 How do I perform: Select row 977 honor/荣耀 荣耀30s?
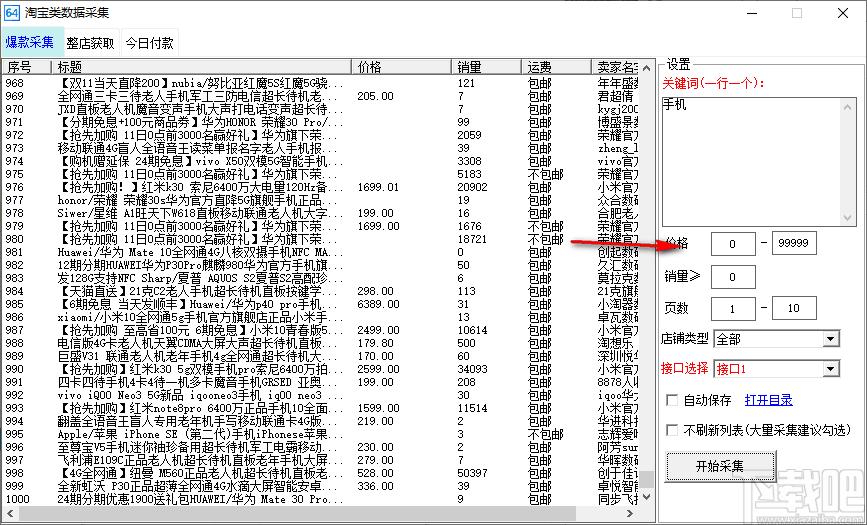click(321, 200)
